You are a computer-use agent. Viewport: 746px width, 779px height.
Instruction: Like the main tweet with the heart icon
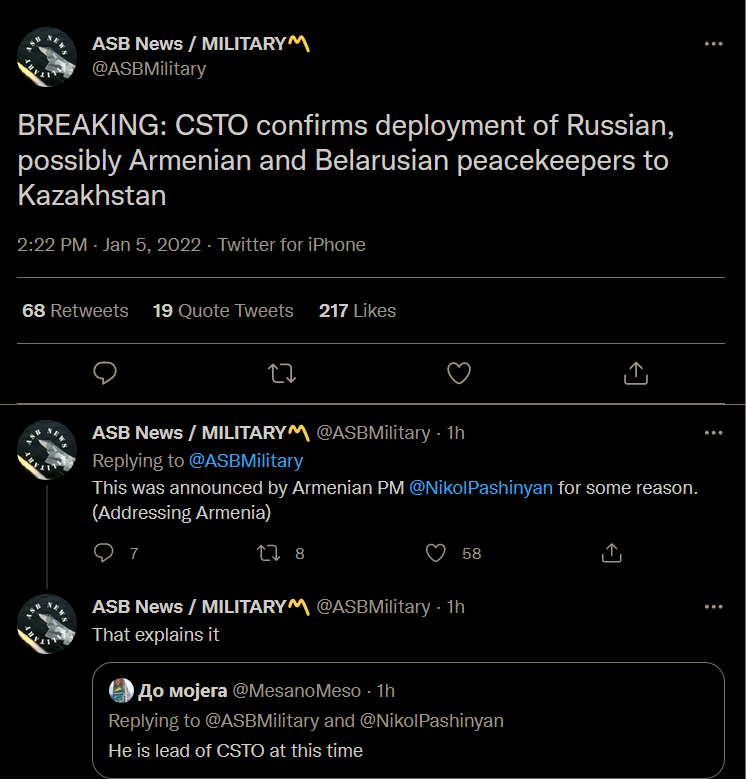(458, 373)
